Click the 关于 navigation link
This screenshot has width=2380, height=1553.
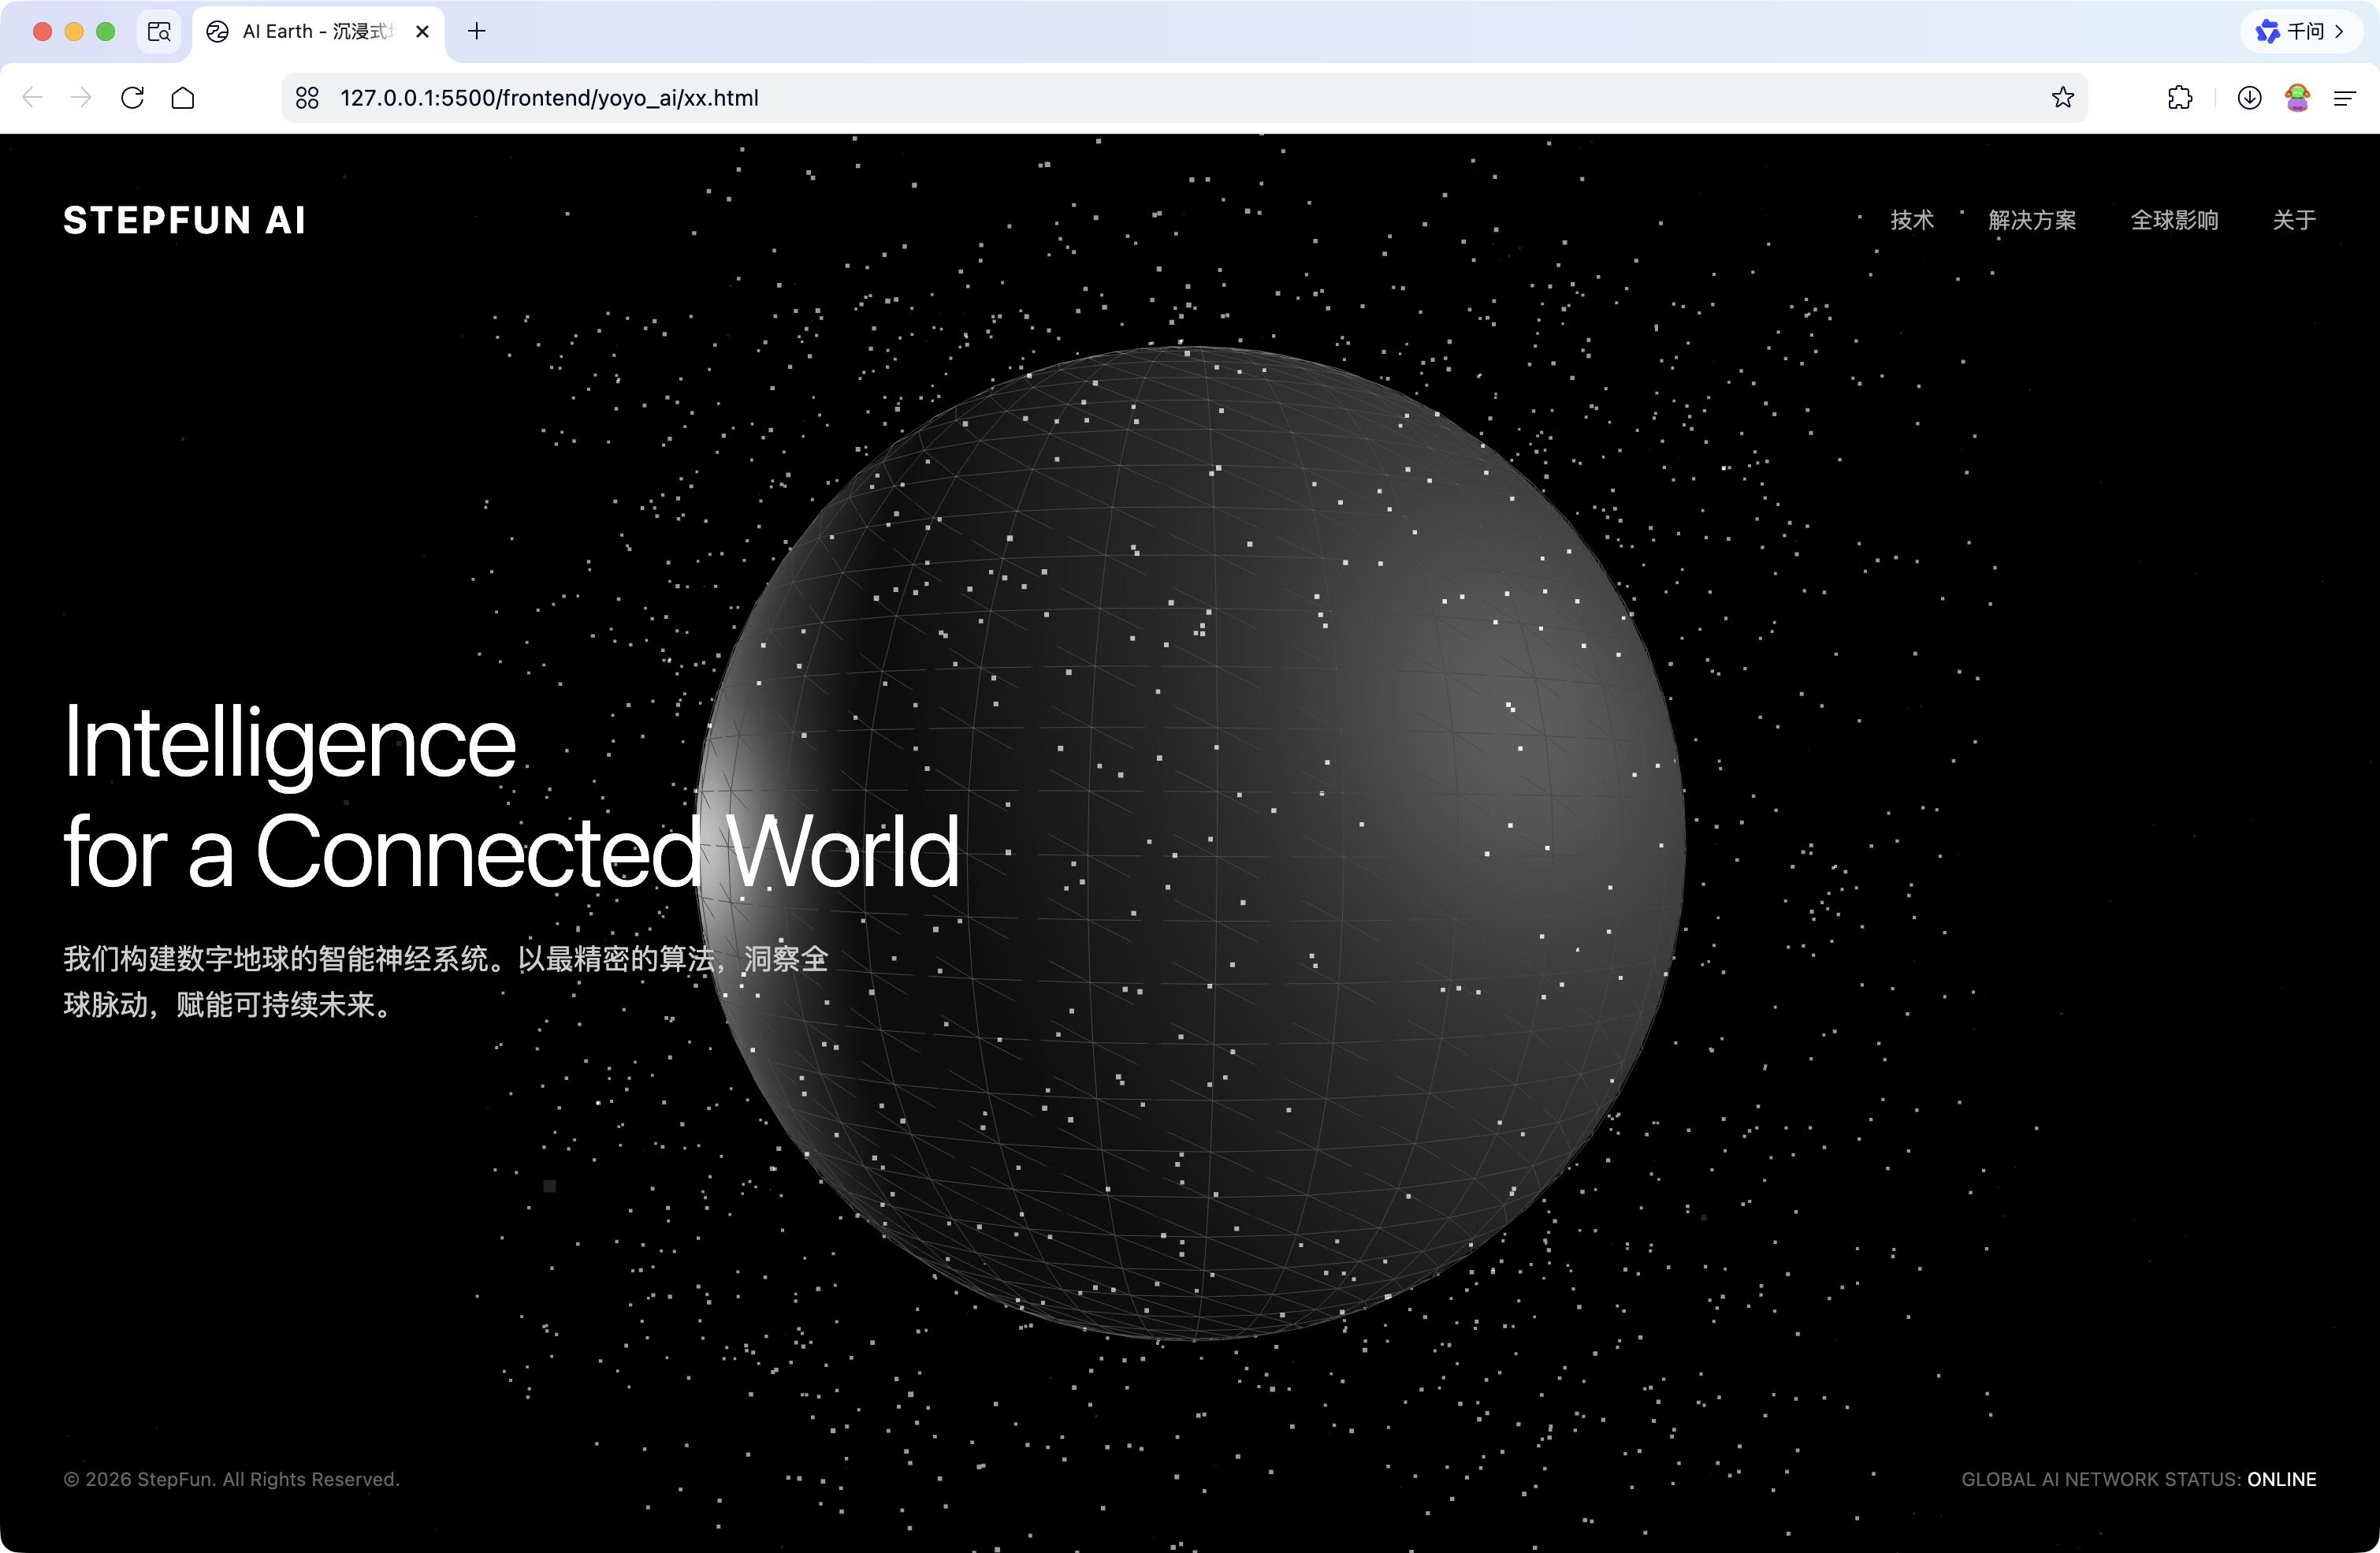point(2294,220)
